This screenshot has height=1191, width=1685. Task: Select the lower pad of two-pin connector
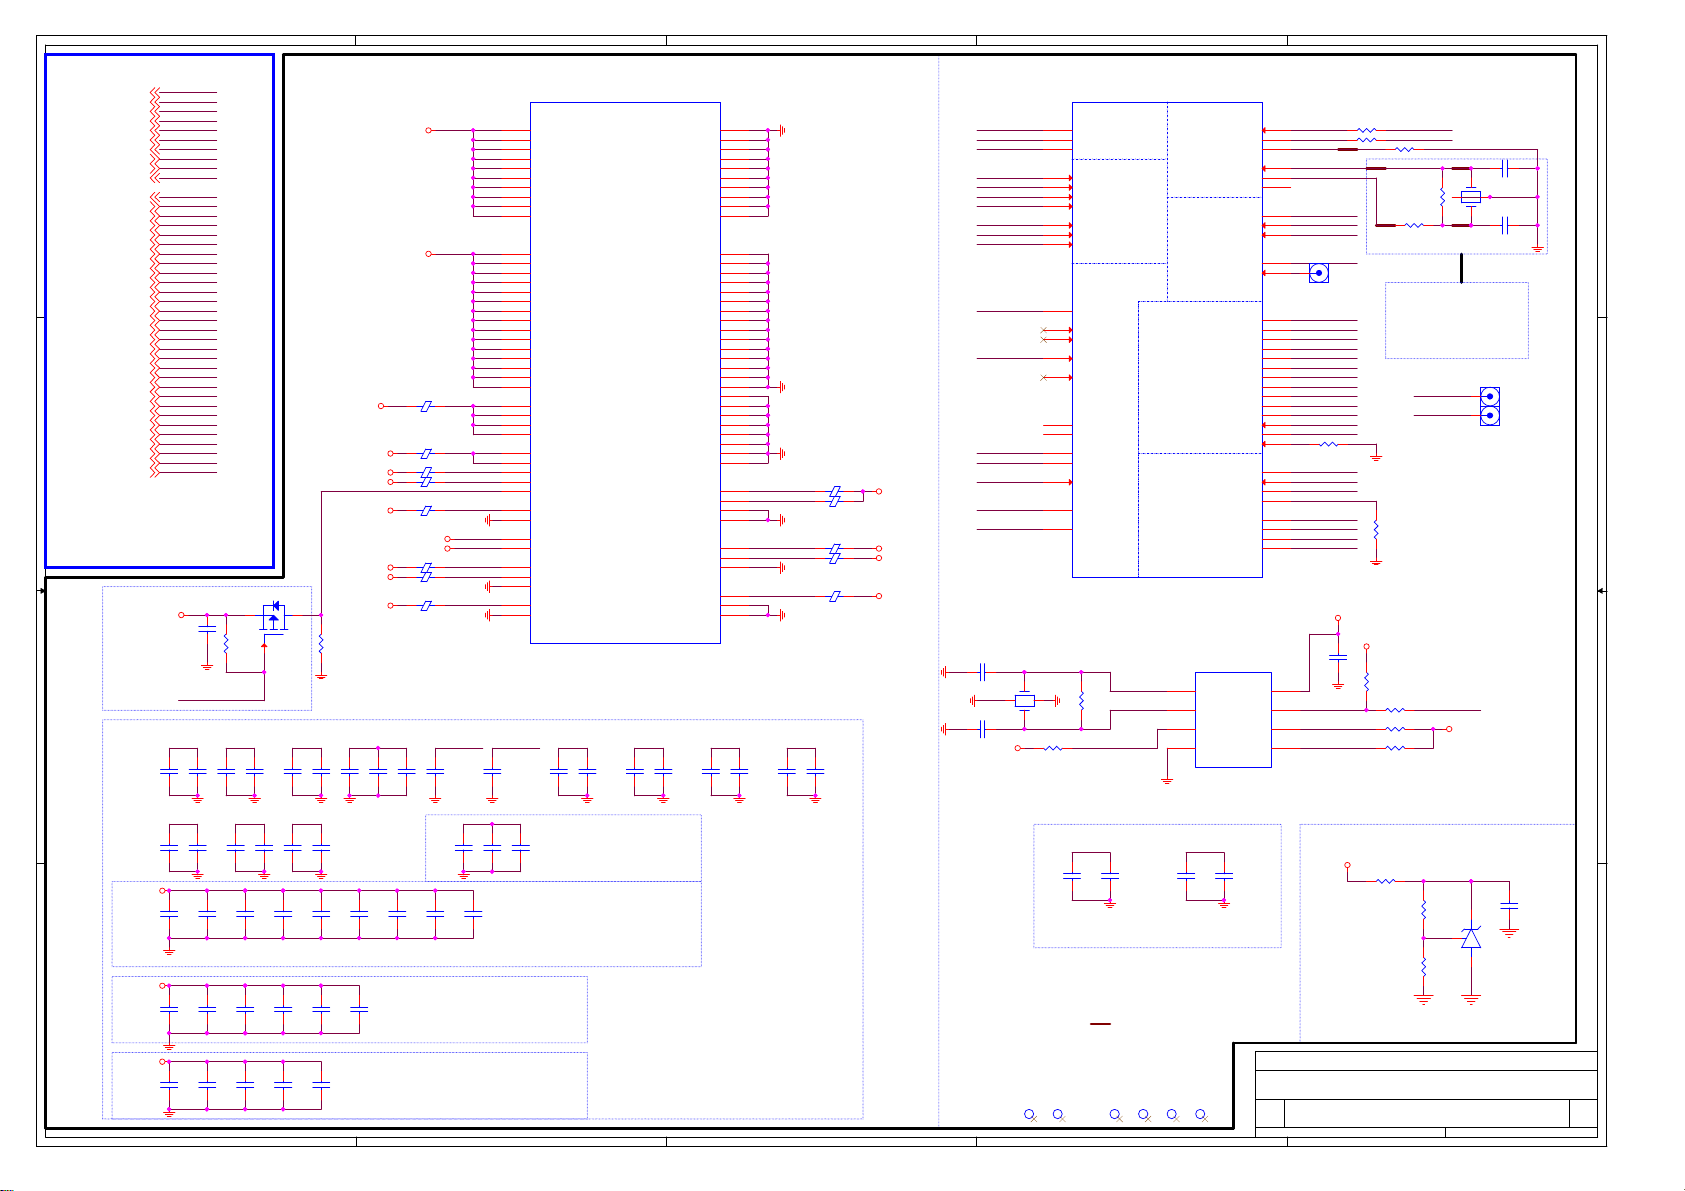click(x=1489, y=415)
